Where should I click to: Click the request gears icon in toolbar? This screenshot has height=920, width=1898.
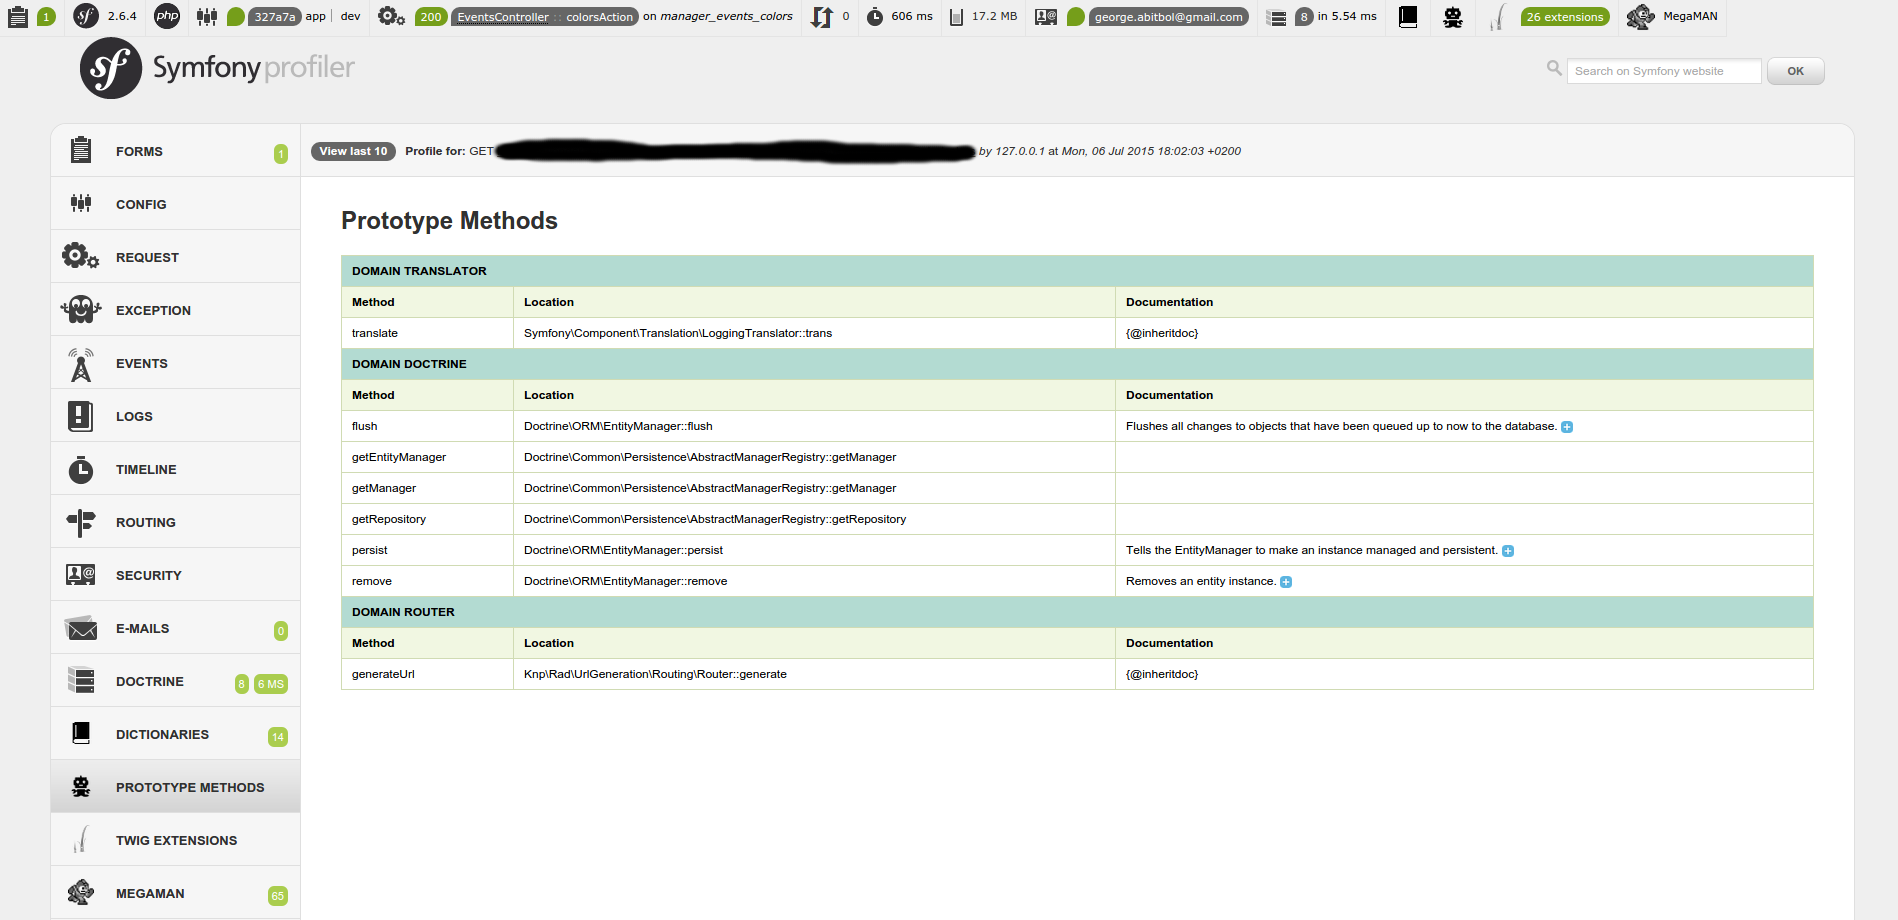[391, 16]
